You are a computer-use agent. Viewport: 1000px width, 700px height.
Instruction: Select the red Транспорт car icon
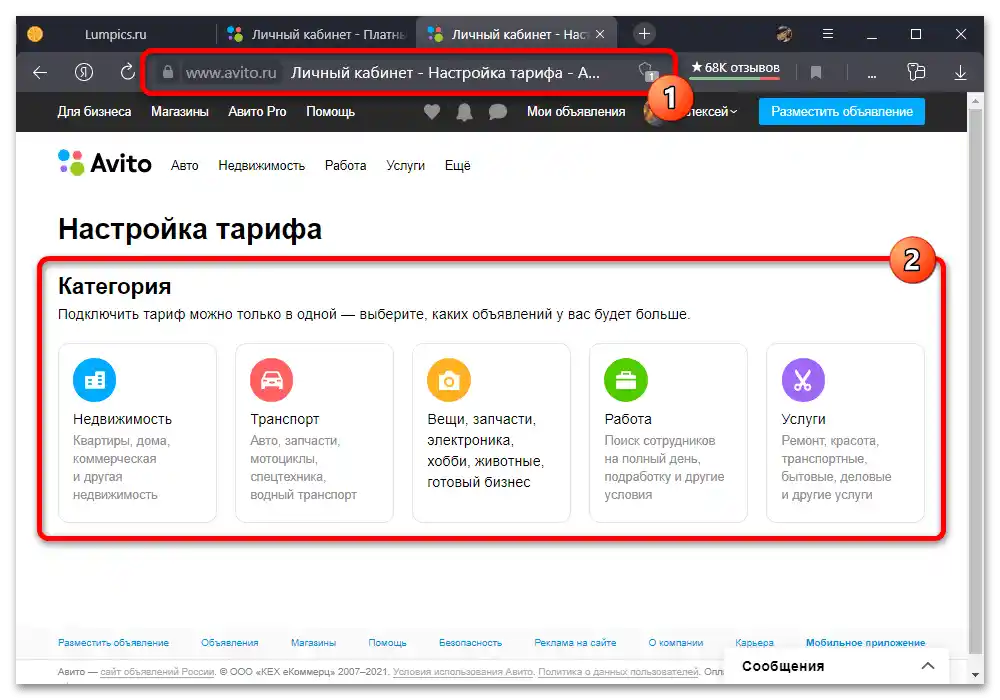tap(272, 380)
